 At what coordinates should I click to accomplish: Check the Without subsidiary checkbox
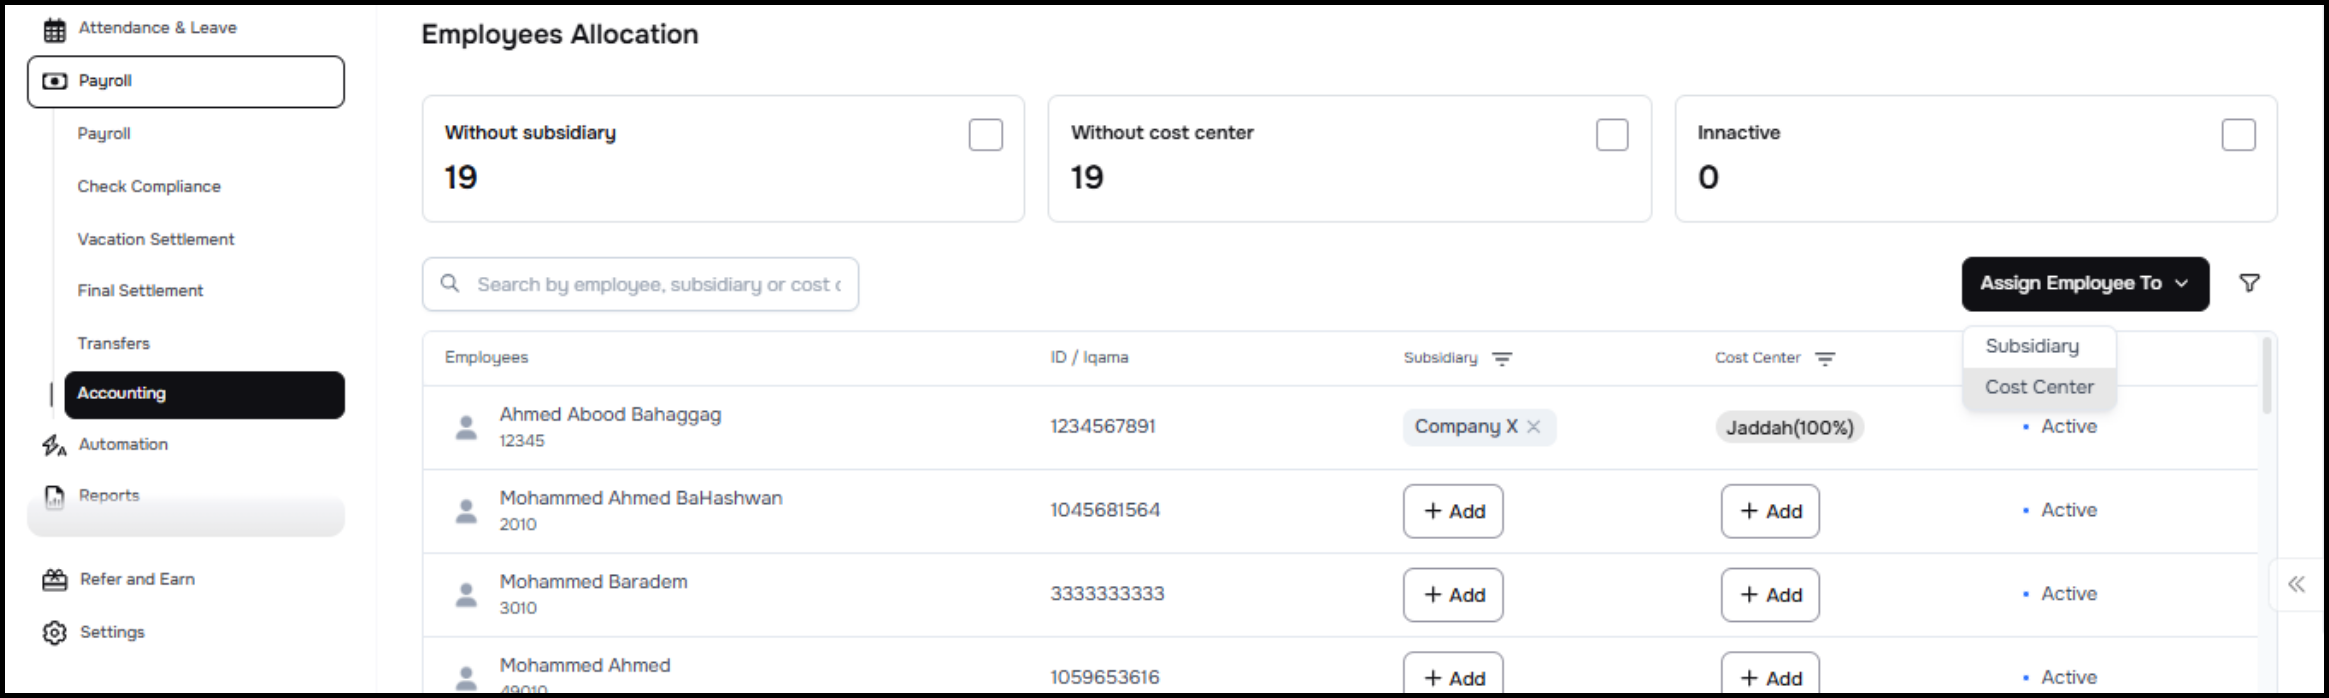pyautogui.click(x=985, y=135)
